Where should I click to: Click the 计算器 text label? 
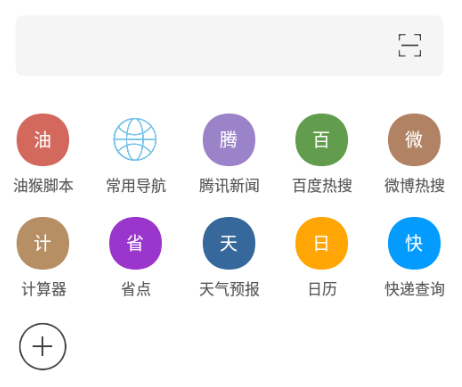(44, 289)
